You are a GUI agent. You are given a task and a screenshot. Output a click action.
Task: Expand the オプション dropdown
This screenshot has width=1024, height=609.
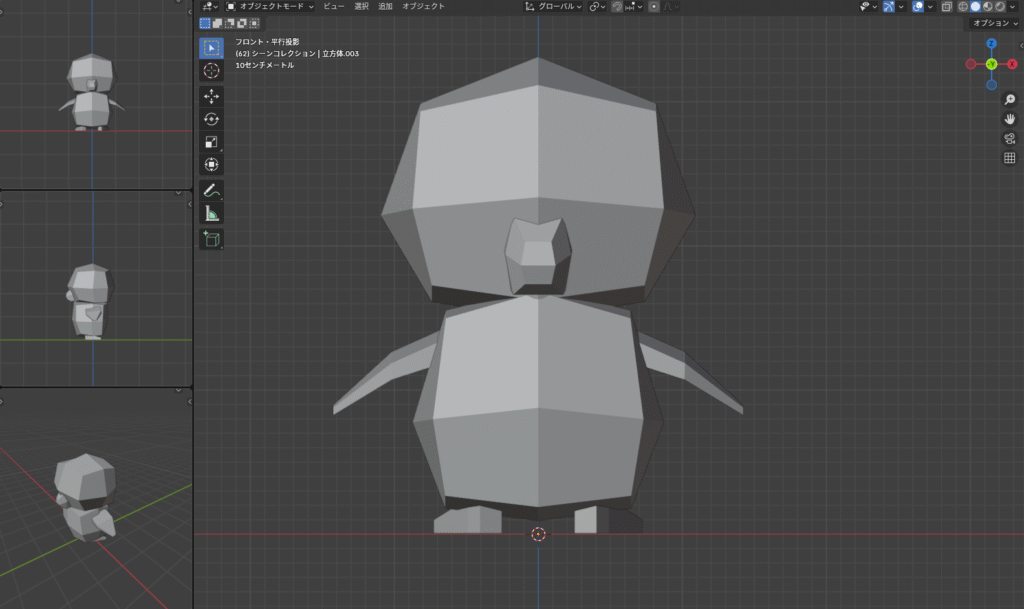click(x=994, y=23)
